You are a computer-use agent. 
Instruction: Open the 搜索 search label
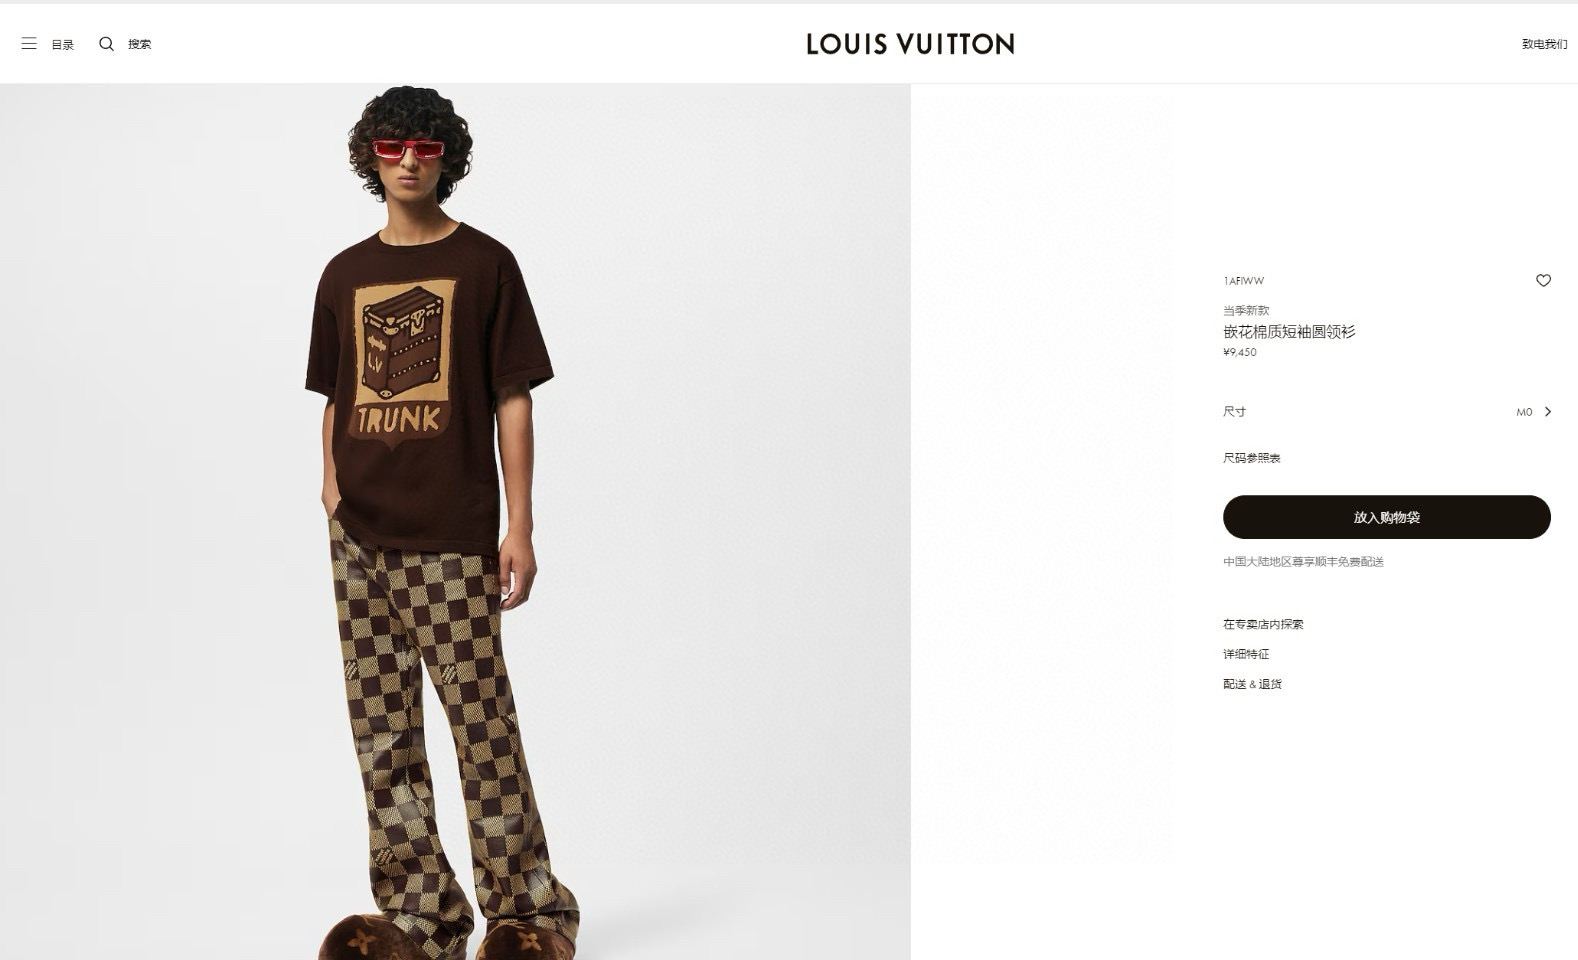(x=140, y=44)
